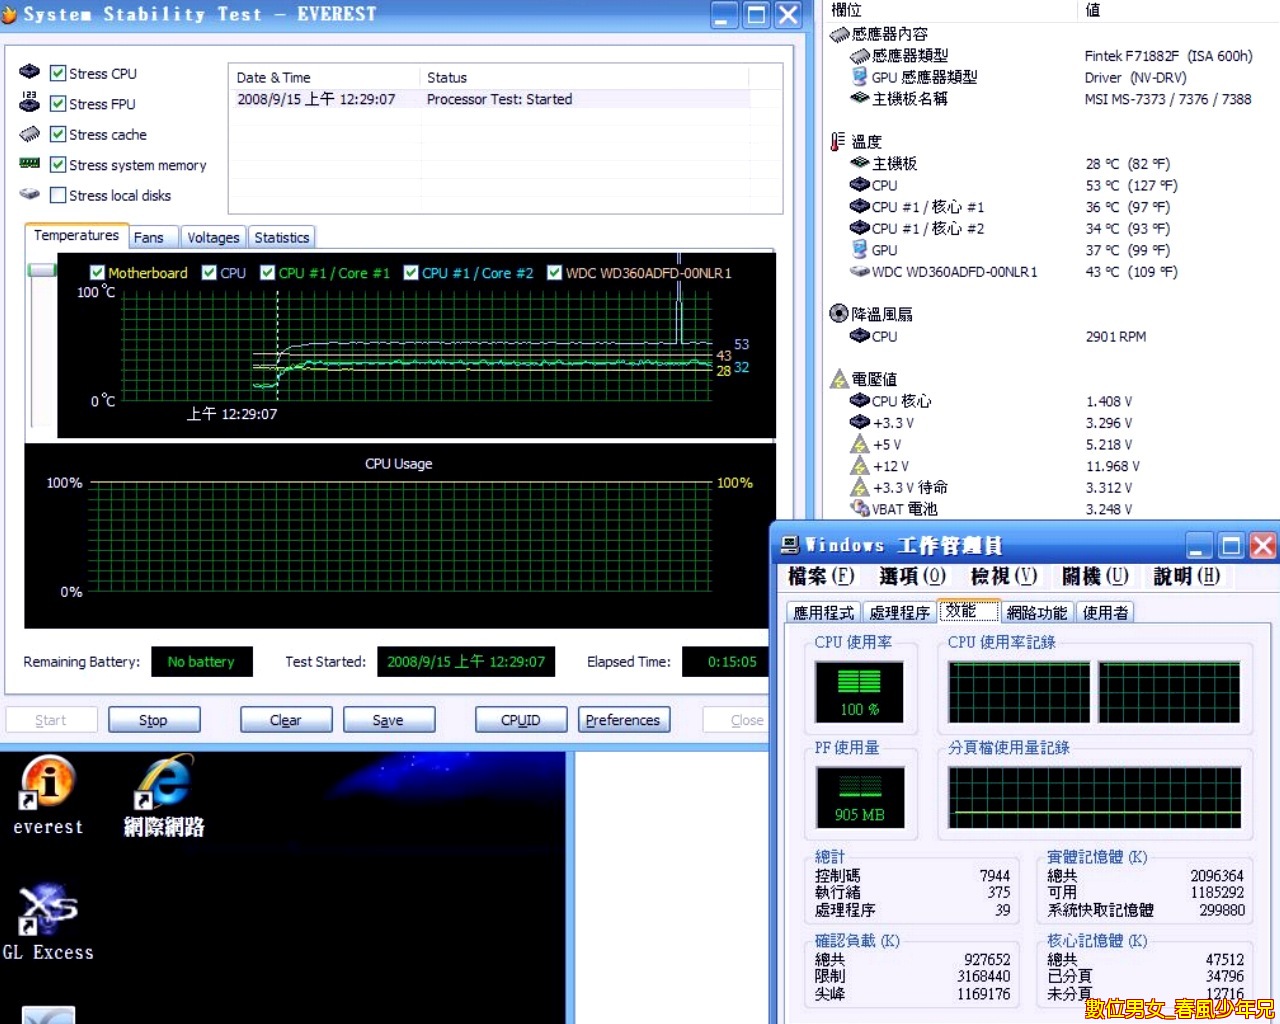Click the Save button
The height and width of the screenshot is (1024, 1280).
(388, 720)
